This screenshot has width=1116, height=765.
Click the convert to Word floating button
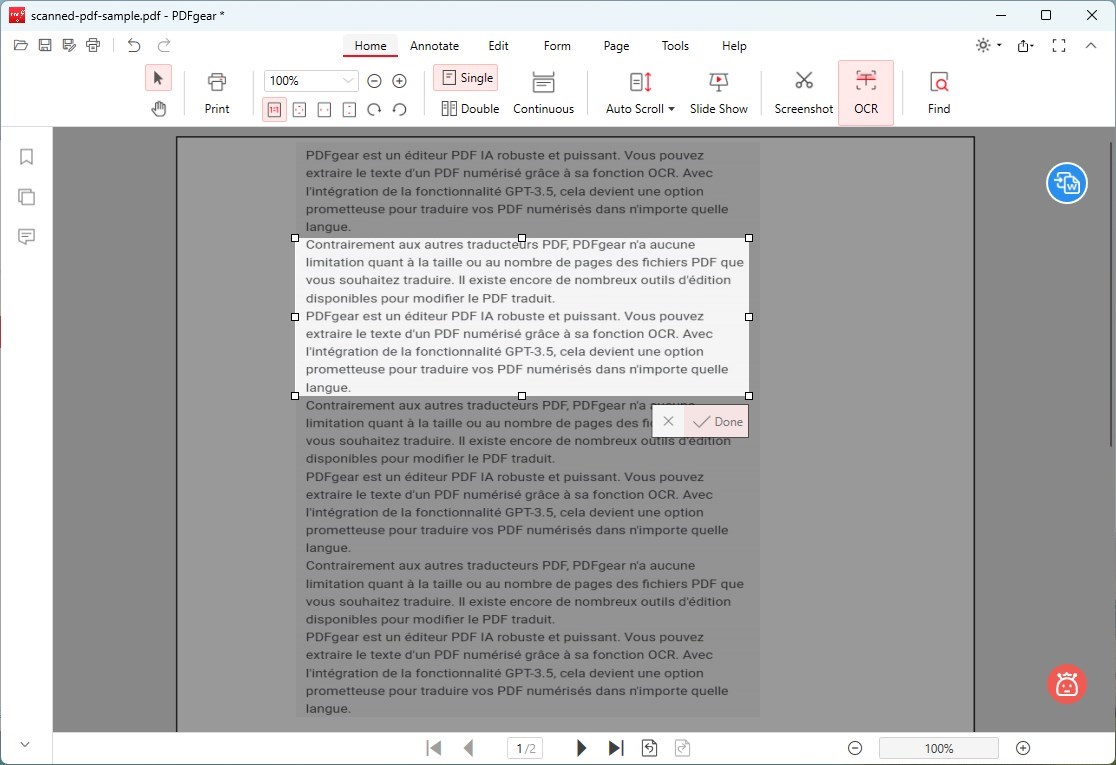1066,183
